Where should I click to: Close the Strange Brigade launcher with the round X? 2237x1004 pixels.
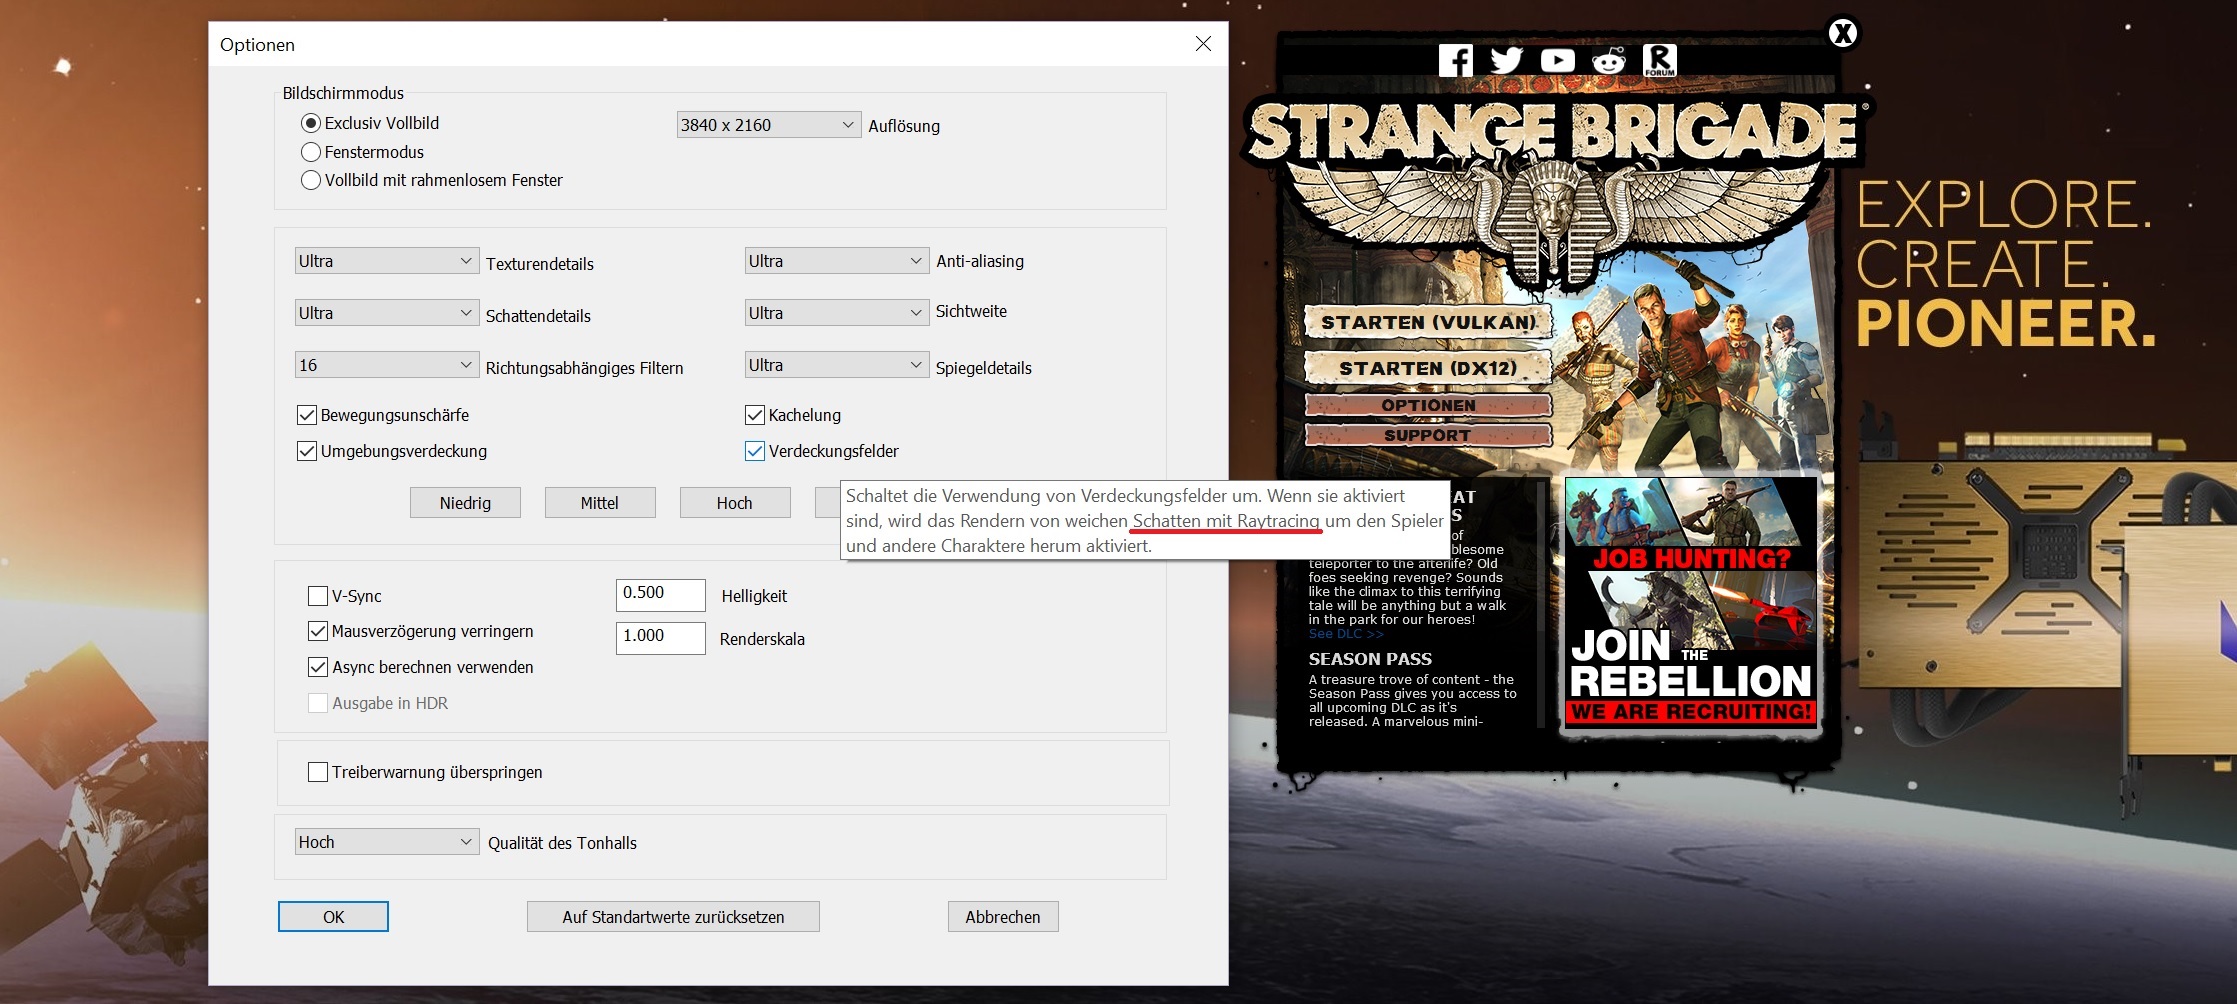(1843, 33)
